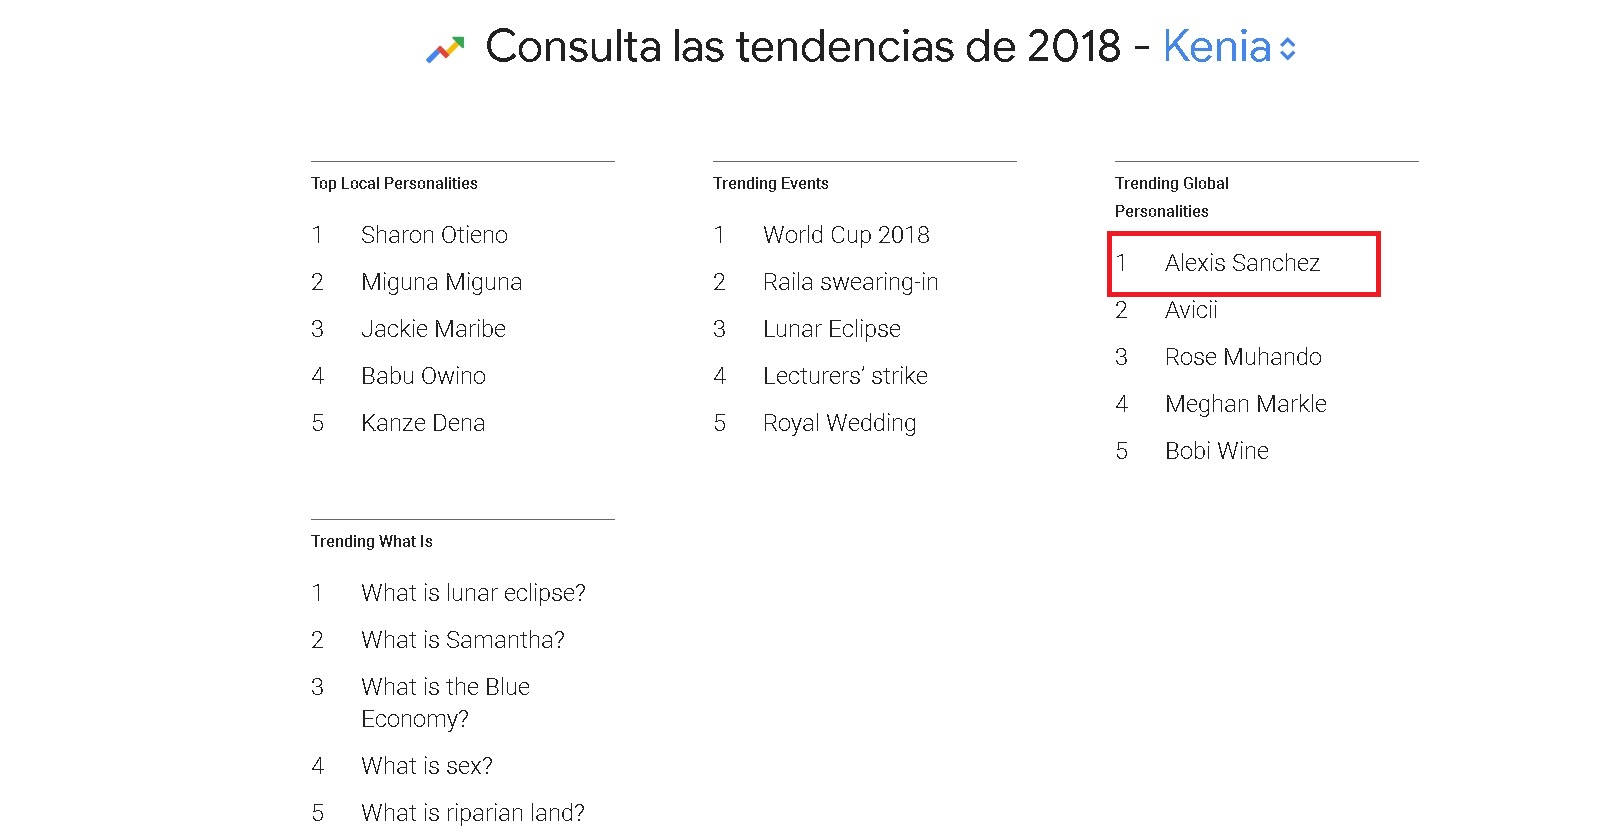Open the Bobi Wine entry

(1216, 451)
